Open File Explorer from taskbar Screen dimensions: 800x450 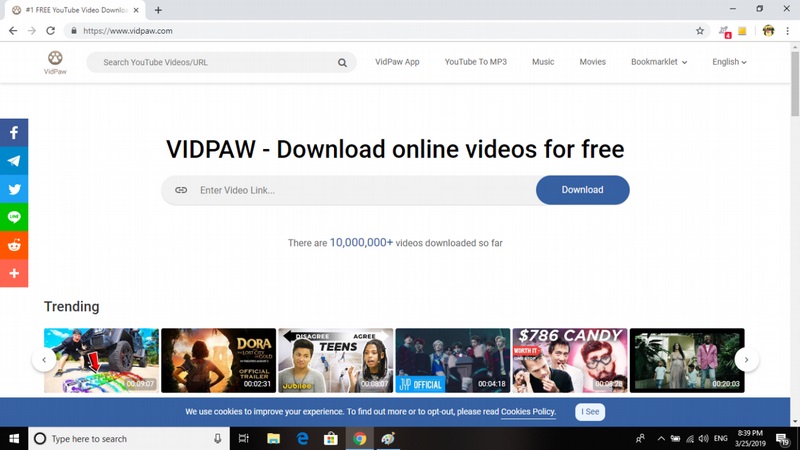pos(273,438)
